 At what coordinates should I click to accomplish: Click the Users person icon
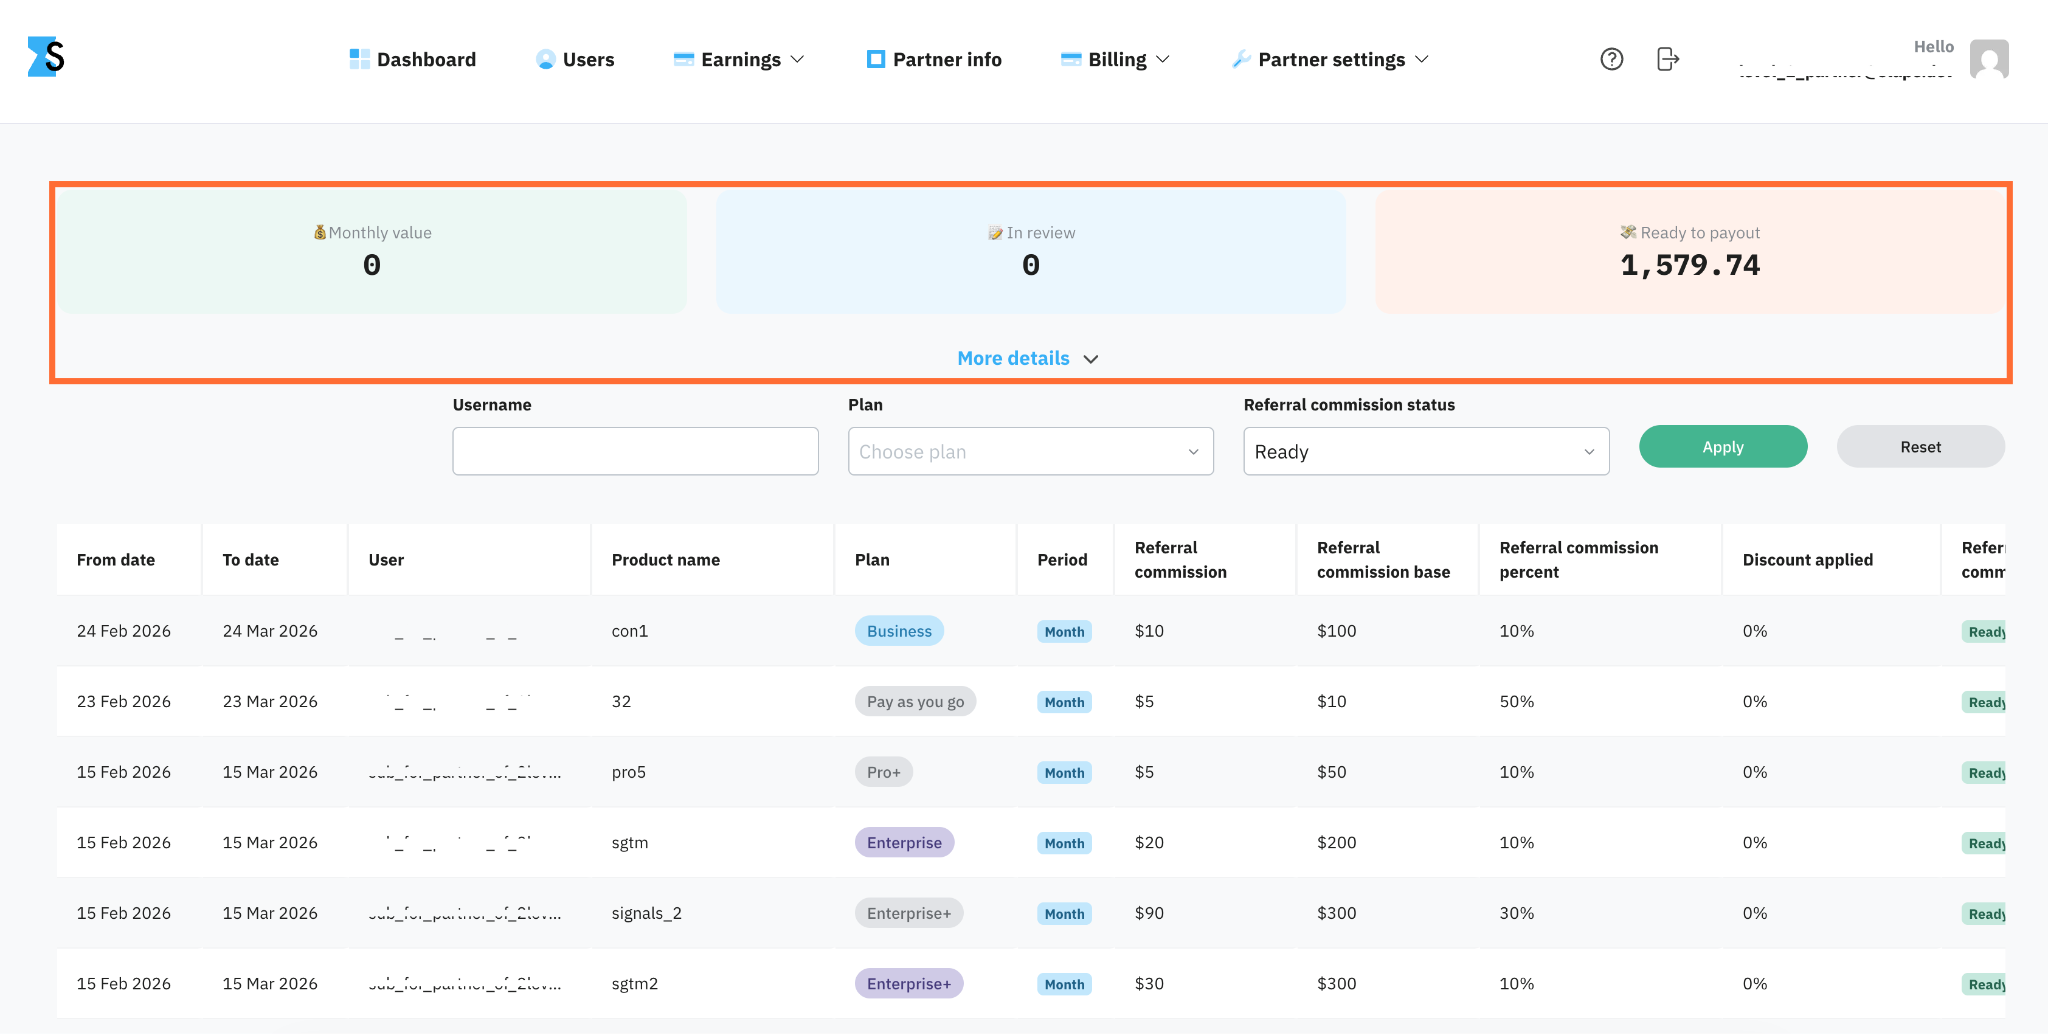545,59
